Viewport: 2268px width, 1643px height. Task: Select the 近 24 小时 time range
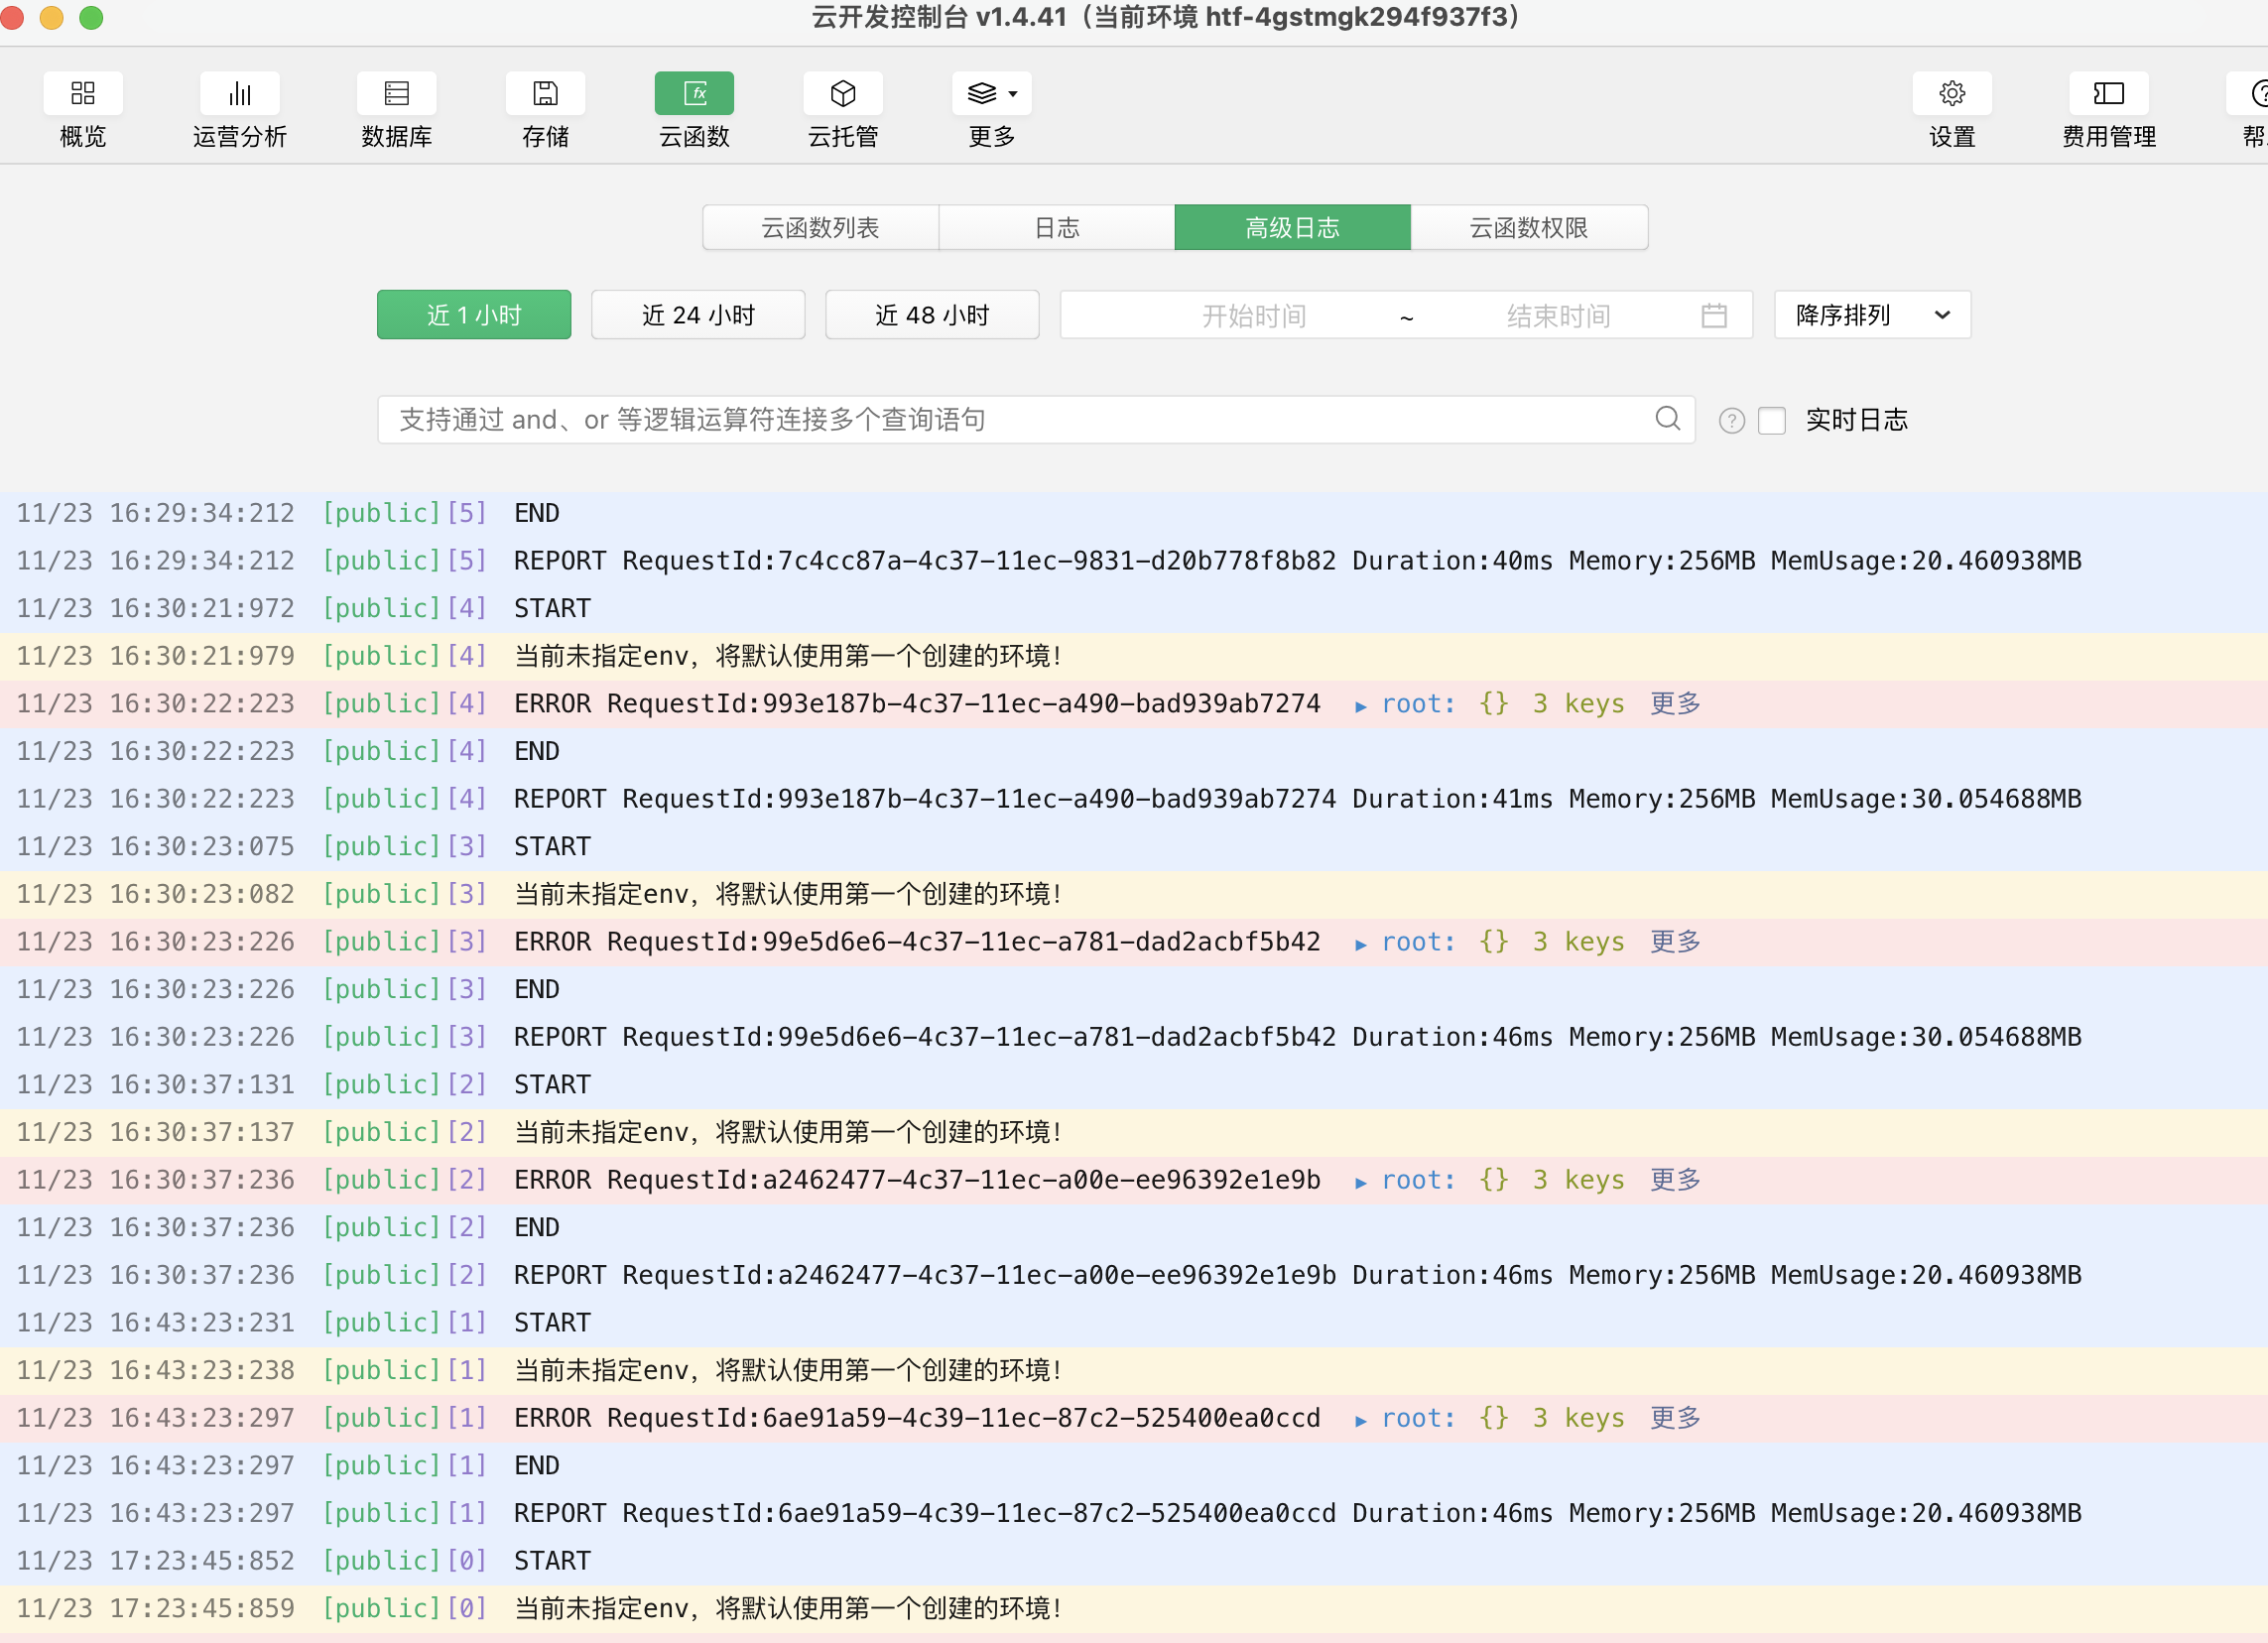tap(698, 315)
